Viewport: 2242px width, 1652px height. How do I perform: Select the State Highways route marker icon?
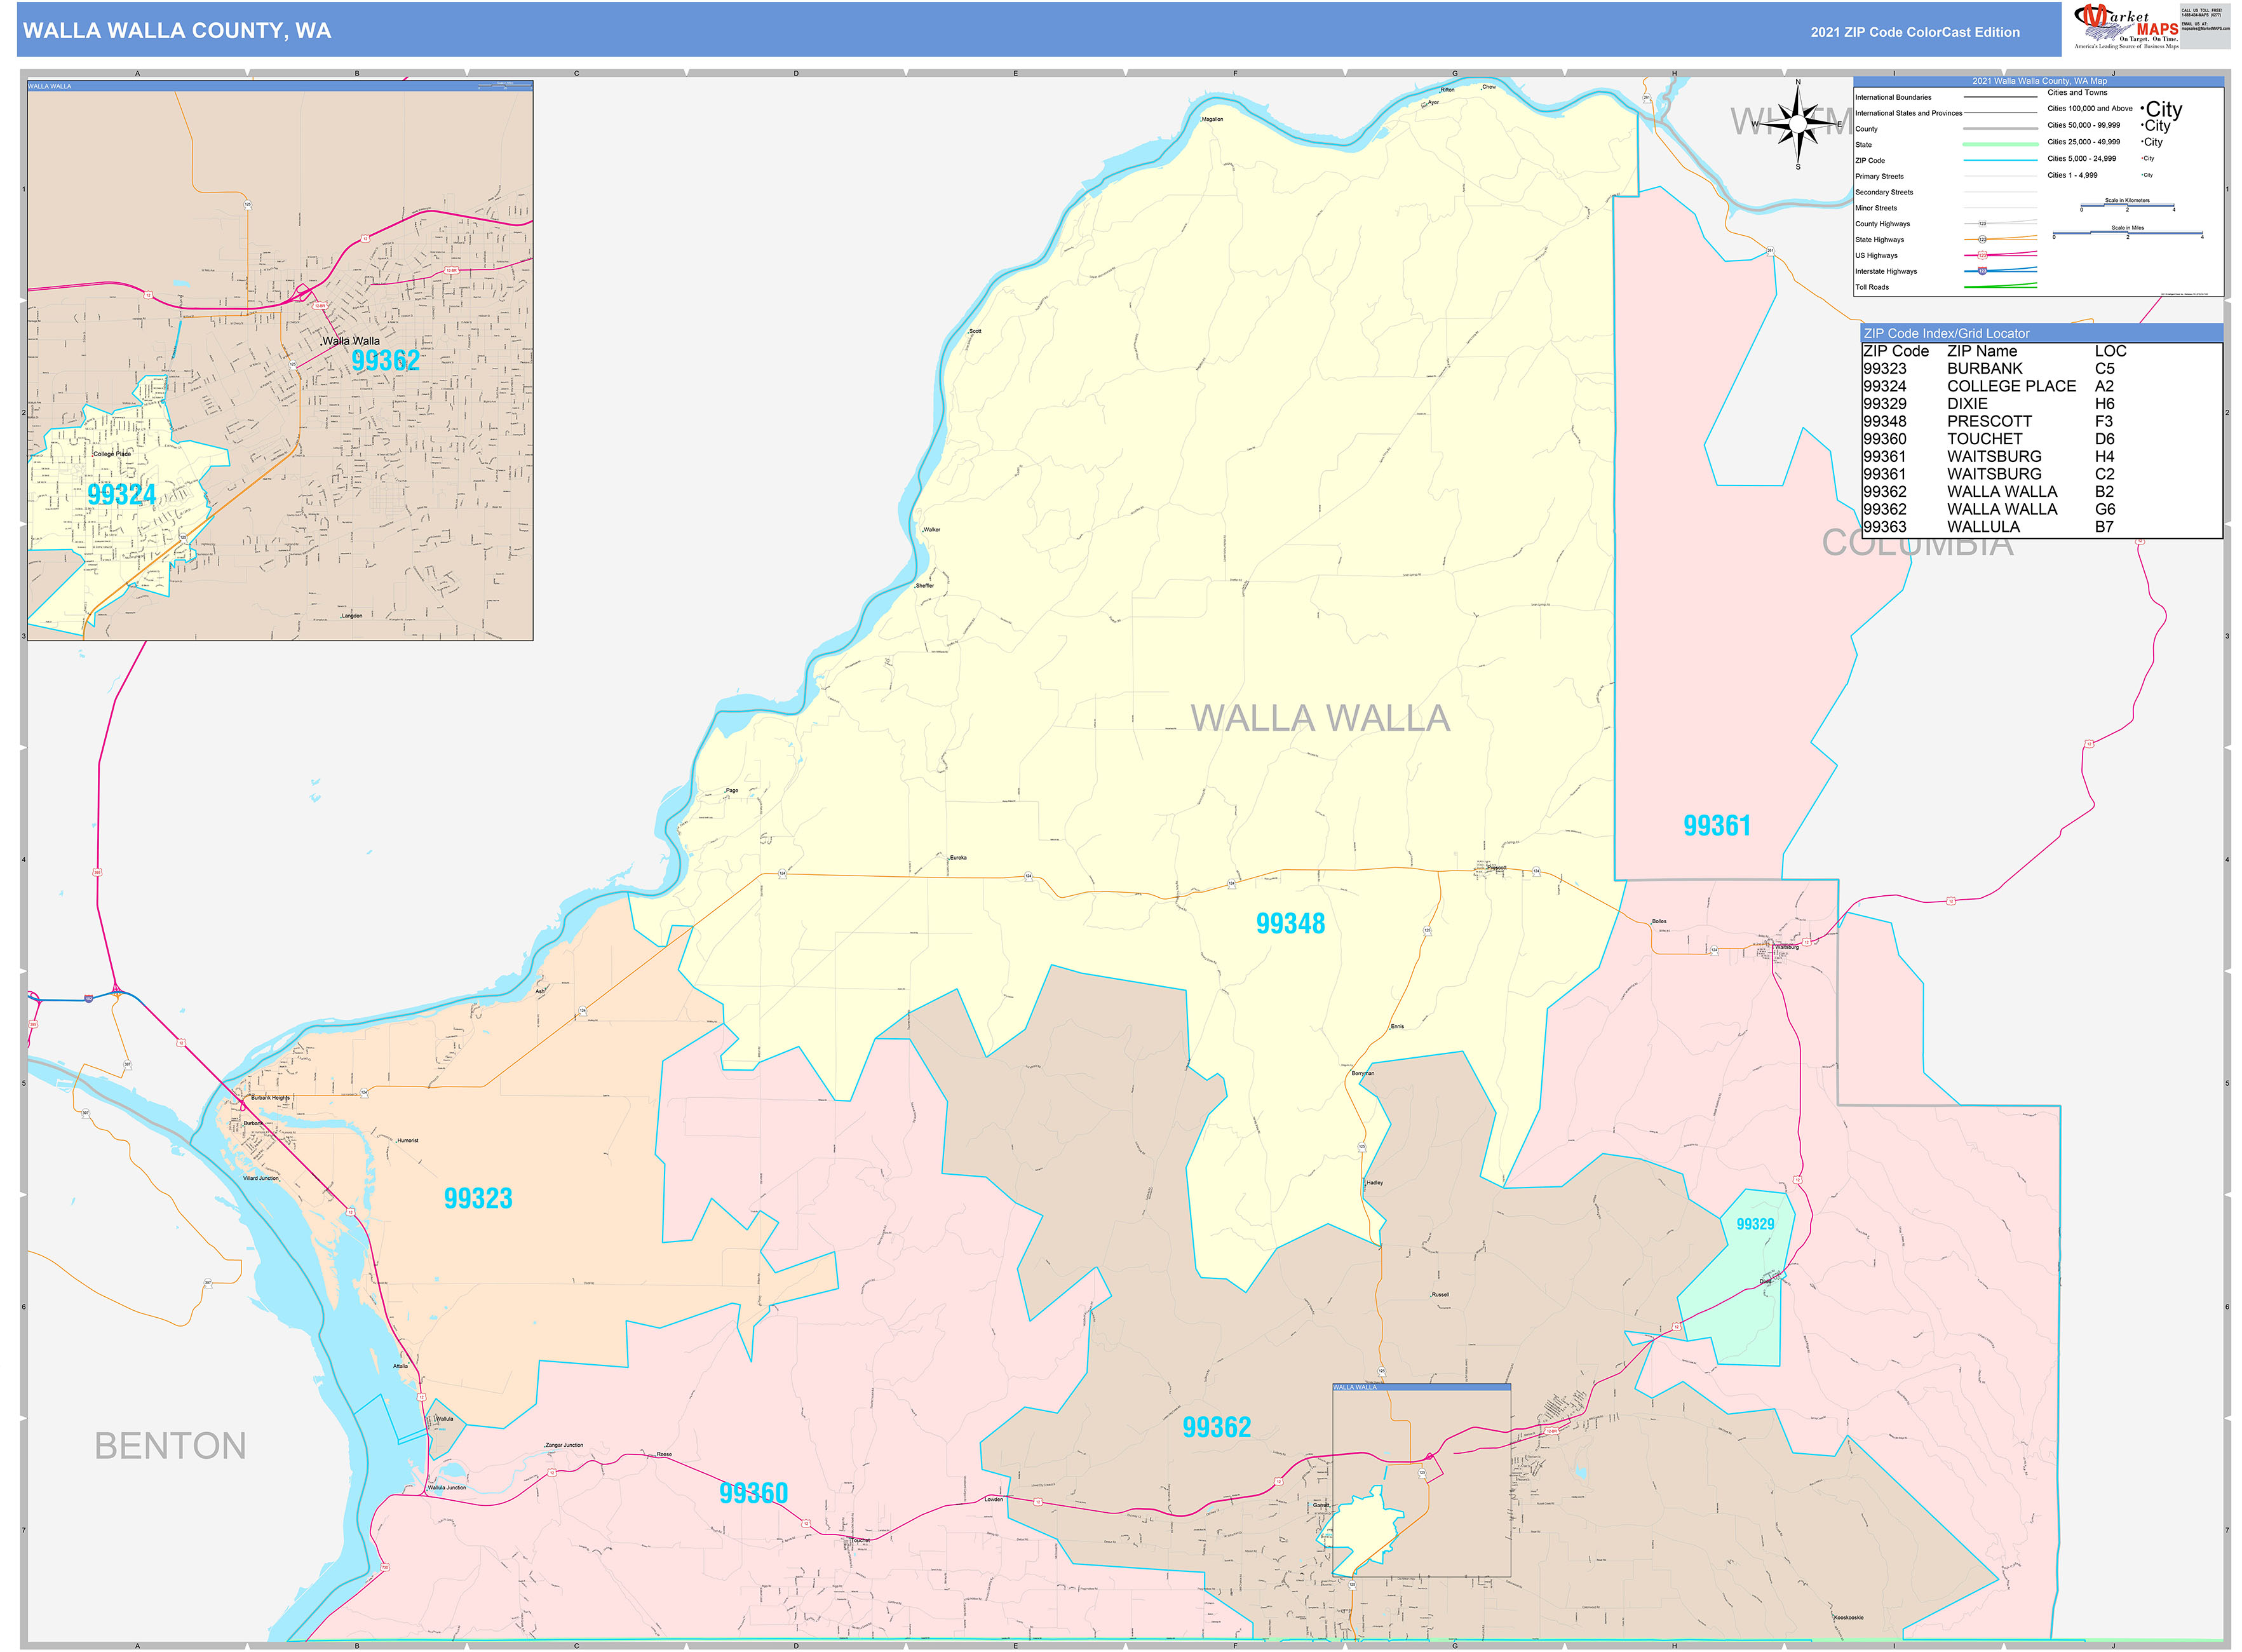(1983, 240)
